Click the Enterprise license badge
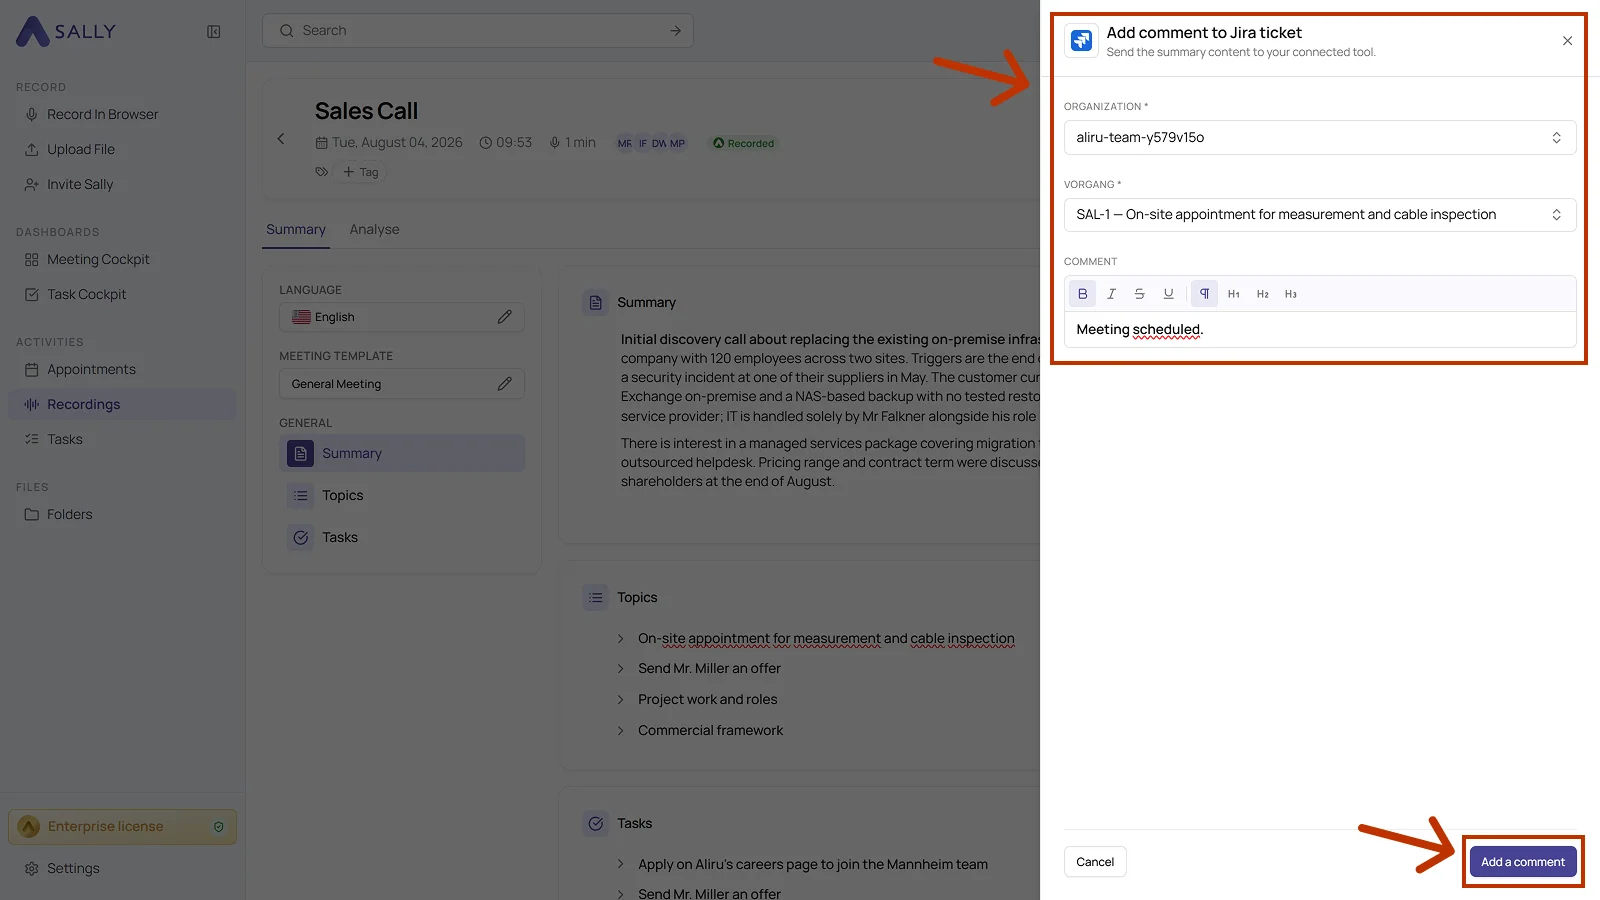1600x900 pixels. [123, 827]
